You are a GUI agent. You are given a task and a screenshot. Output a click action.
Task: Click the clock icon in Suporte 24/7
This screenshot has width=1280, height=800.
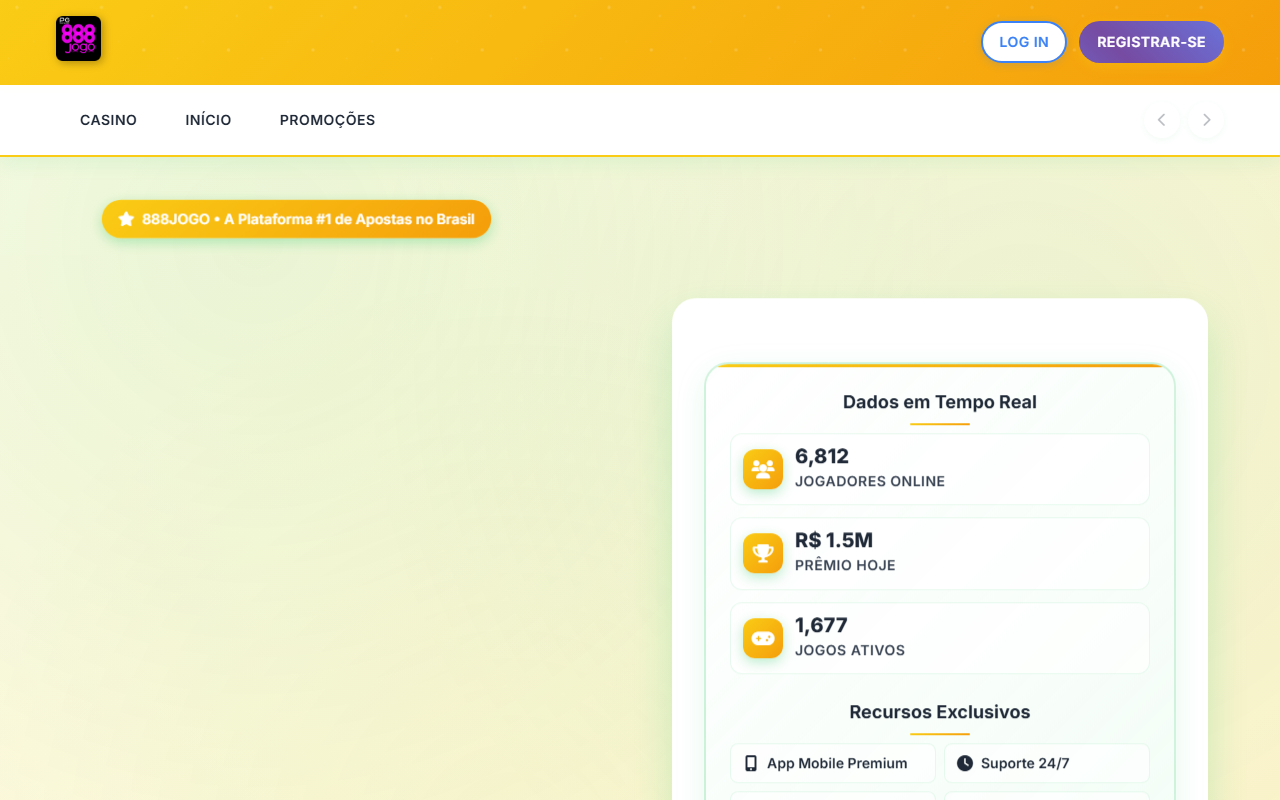tap(965, 763)
